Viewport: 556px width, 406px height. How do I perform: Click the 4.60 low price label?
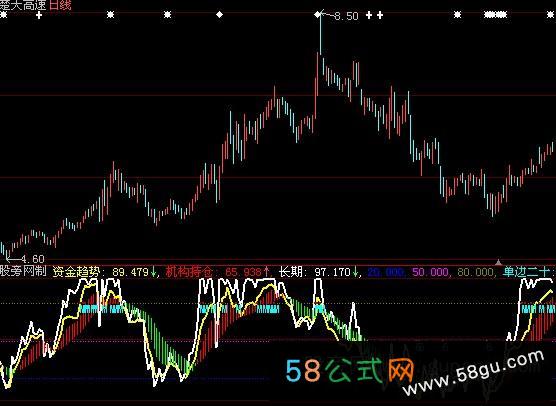33,259
